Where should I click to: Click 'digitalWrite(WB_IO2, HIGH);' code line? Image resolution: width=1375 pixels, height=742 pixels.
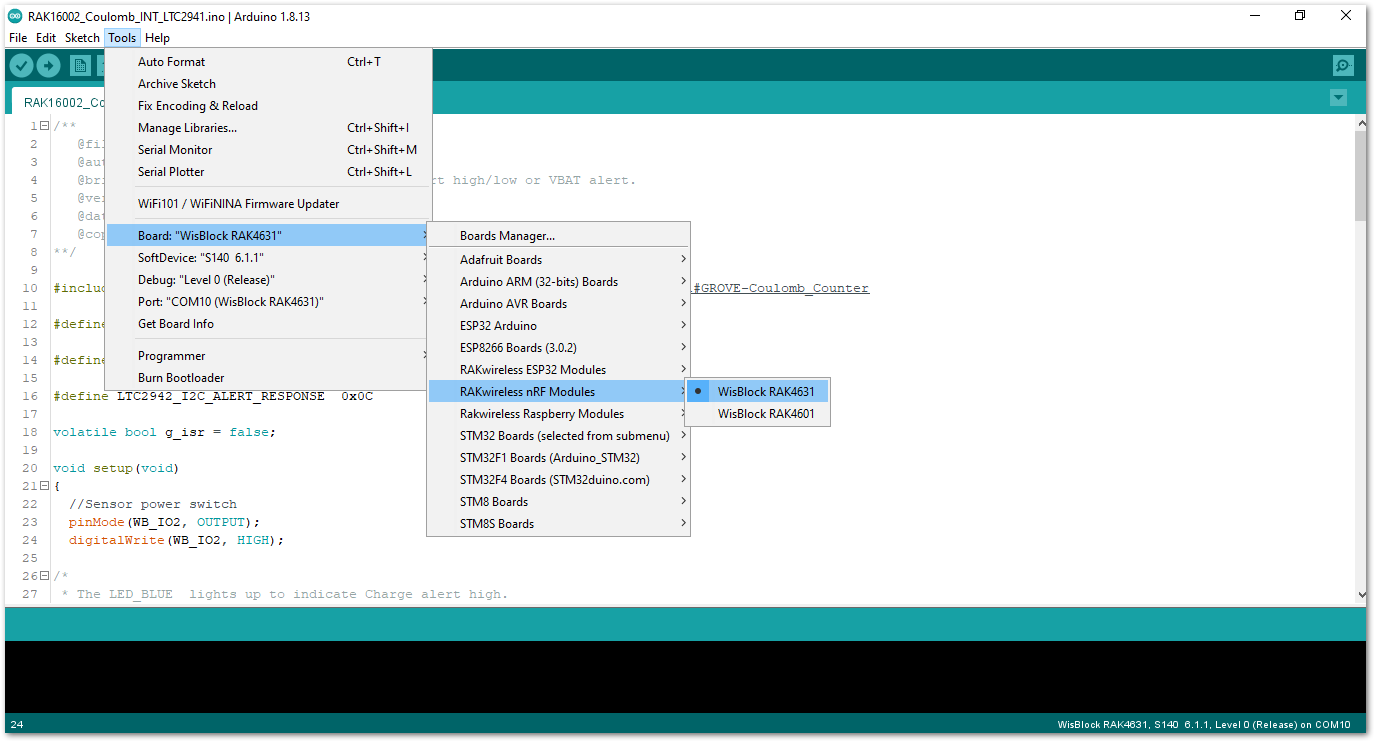(176, 540)
